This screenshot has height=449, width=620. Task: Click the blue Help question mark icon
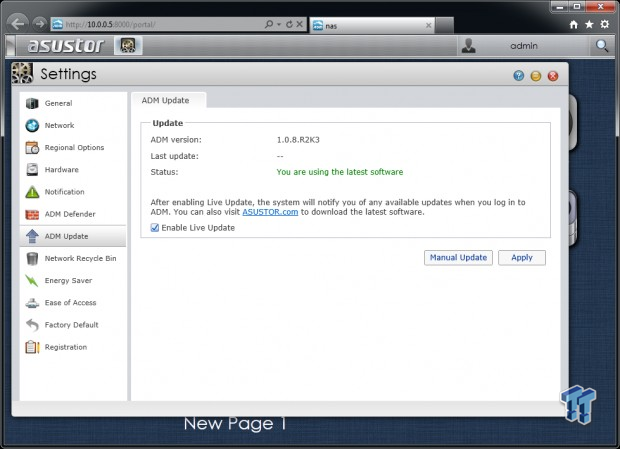tap(518, 76)
